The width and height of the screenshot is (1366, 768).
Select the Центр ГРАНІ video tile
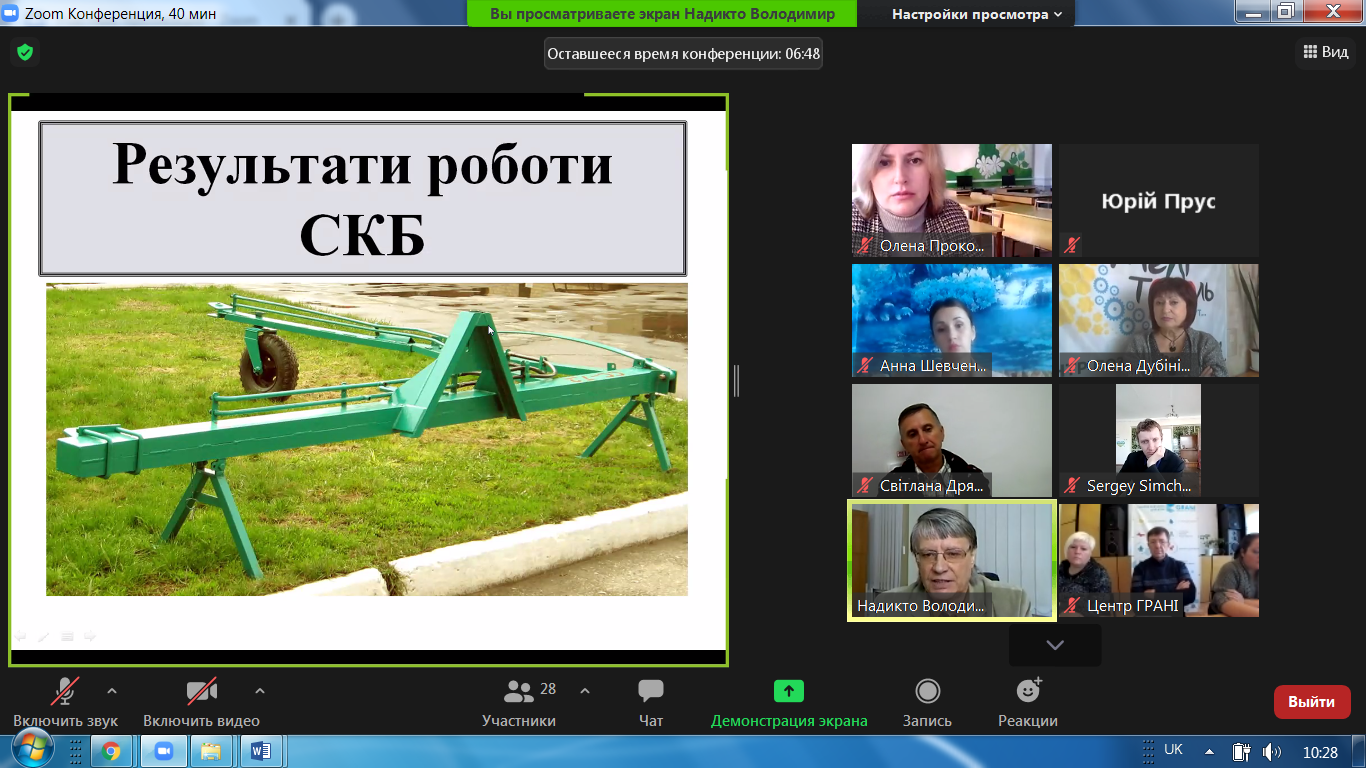point(1159,560)
